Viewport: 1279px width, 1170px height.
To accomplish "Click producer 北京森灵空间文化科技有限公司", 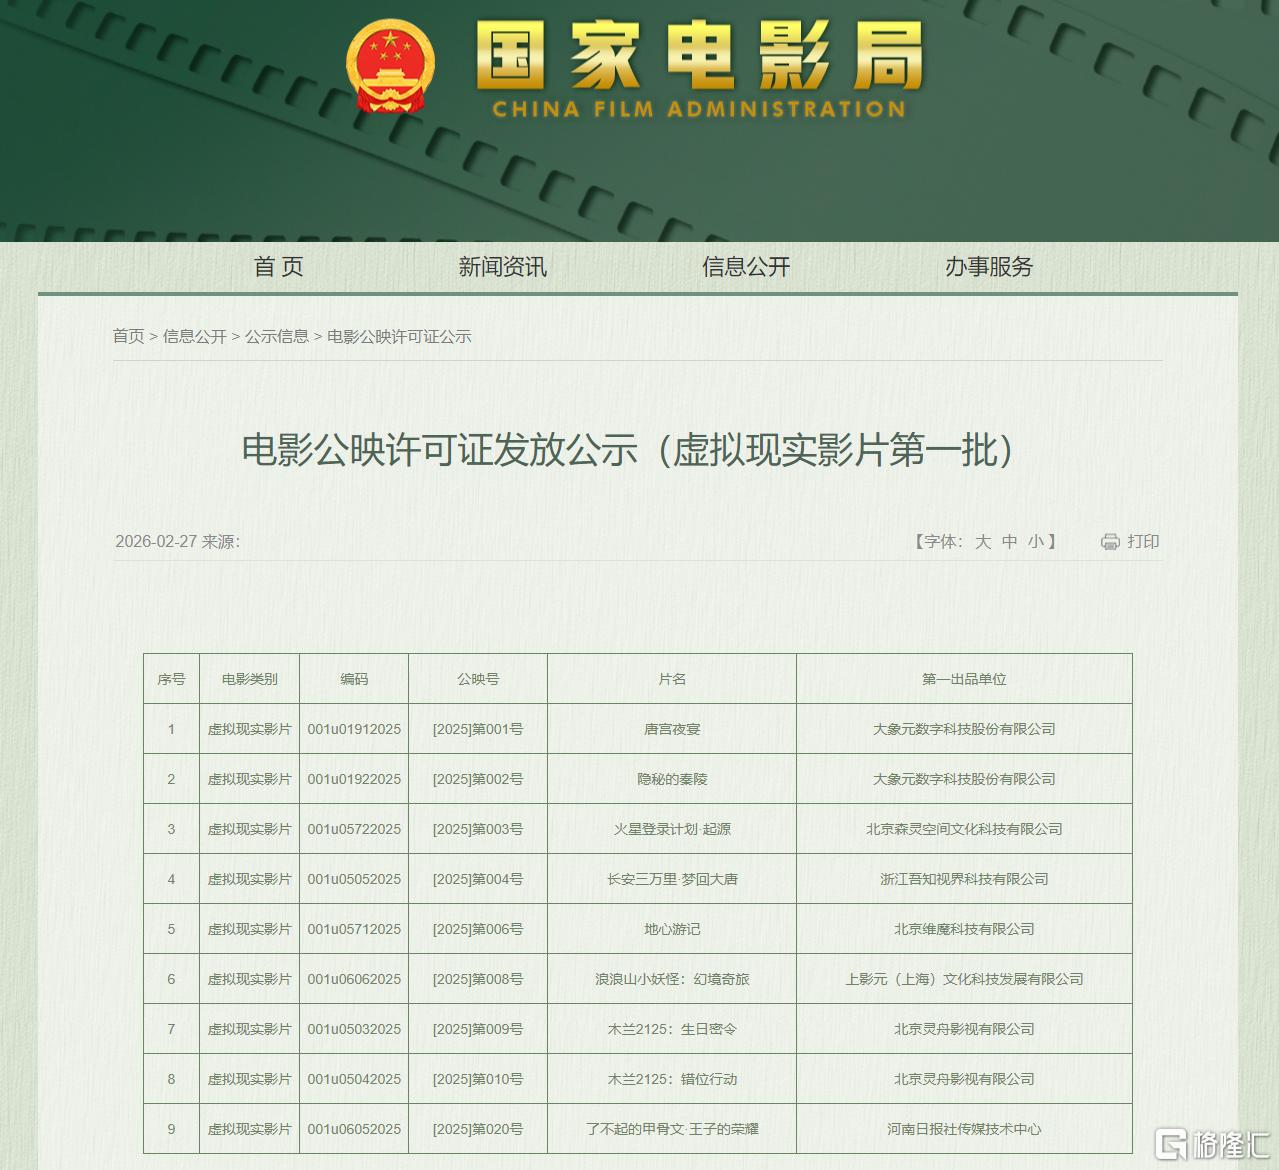I will 964,829.
